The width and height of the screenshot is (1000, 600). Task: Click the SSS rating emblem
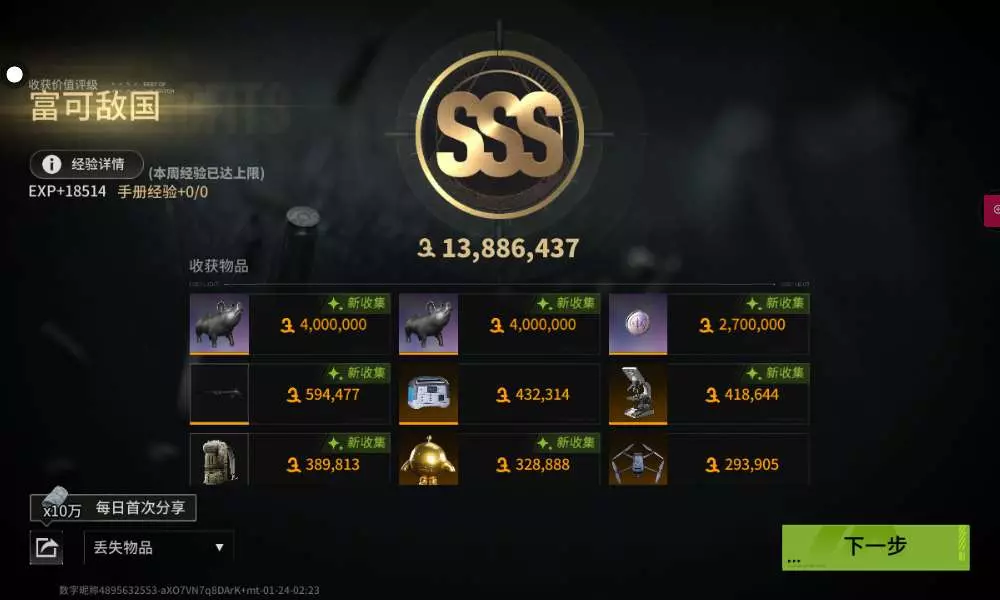[x=499, y=134]
